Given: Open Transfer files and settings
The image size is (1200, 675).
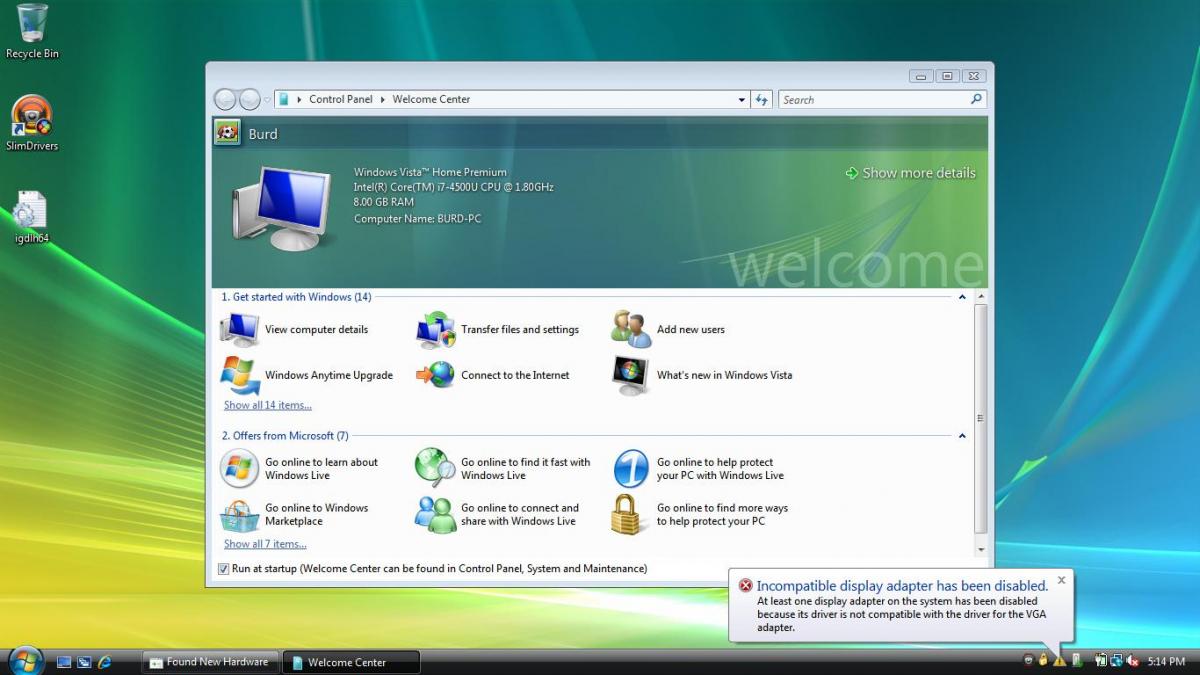Looking at the screenshot, I should (497, 329).
